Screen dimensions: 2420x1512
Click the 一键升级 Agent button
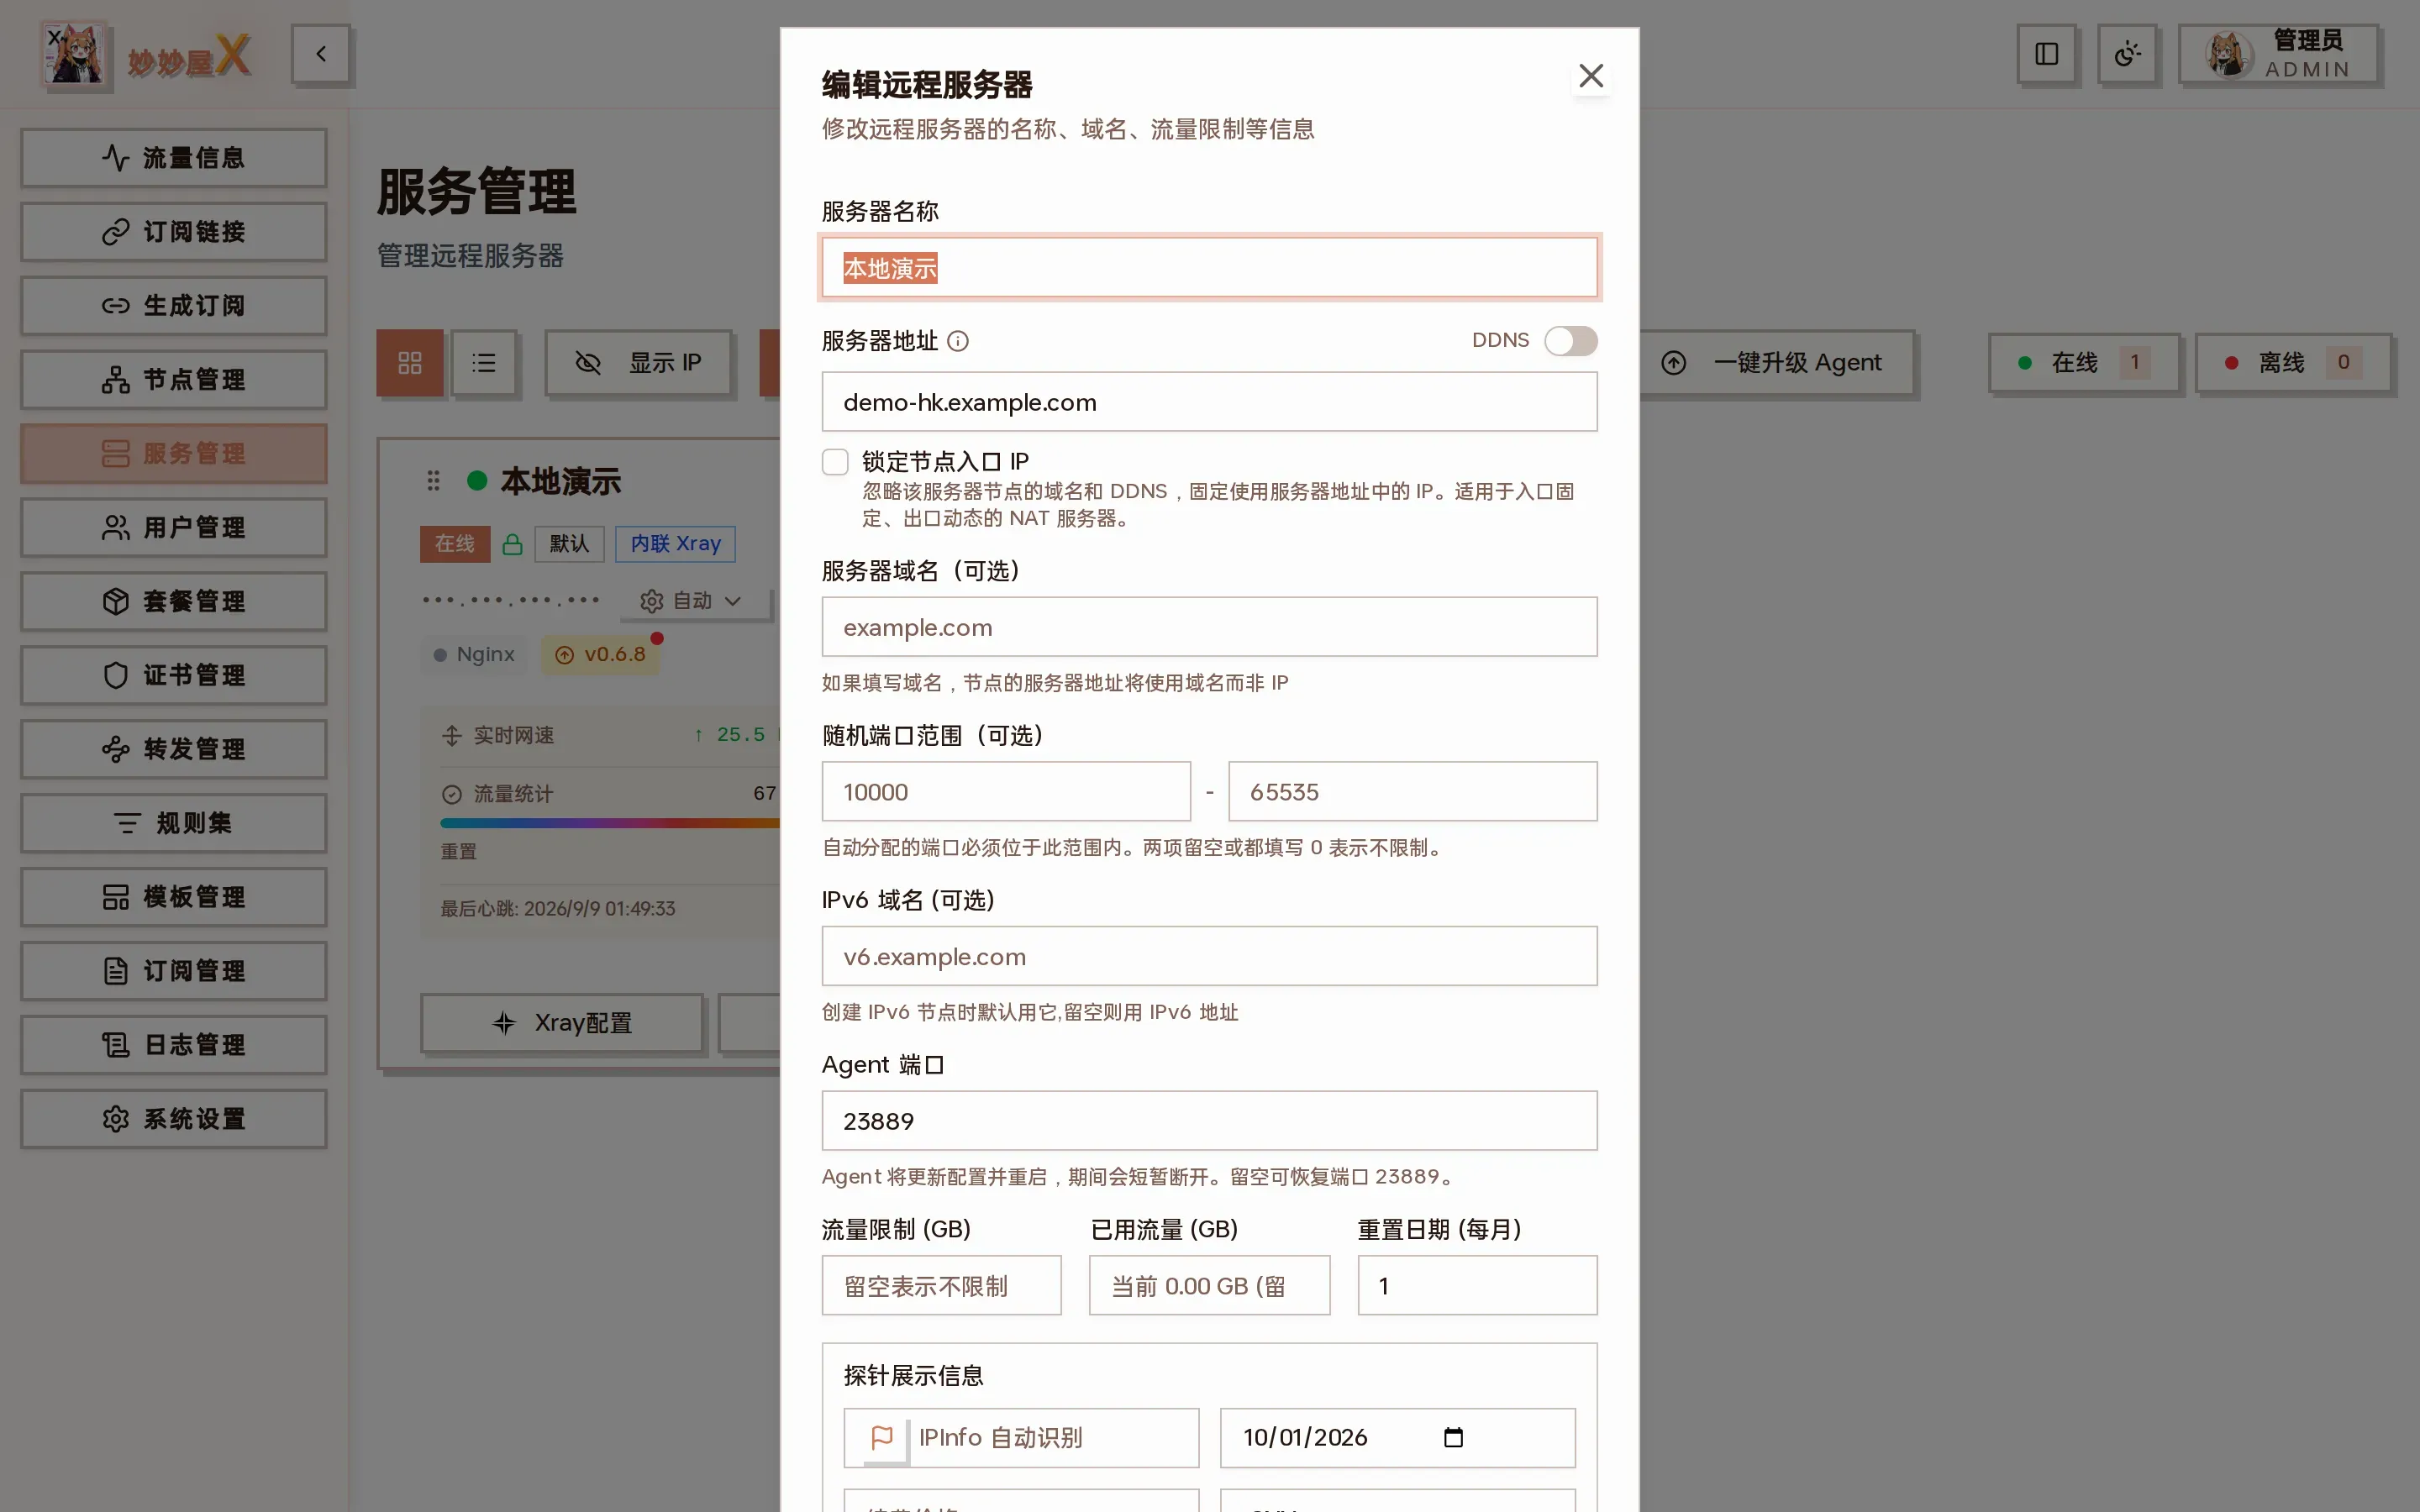1777,363
